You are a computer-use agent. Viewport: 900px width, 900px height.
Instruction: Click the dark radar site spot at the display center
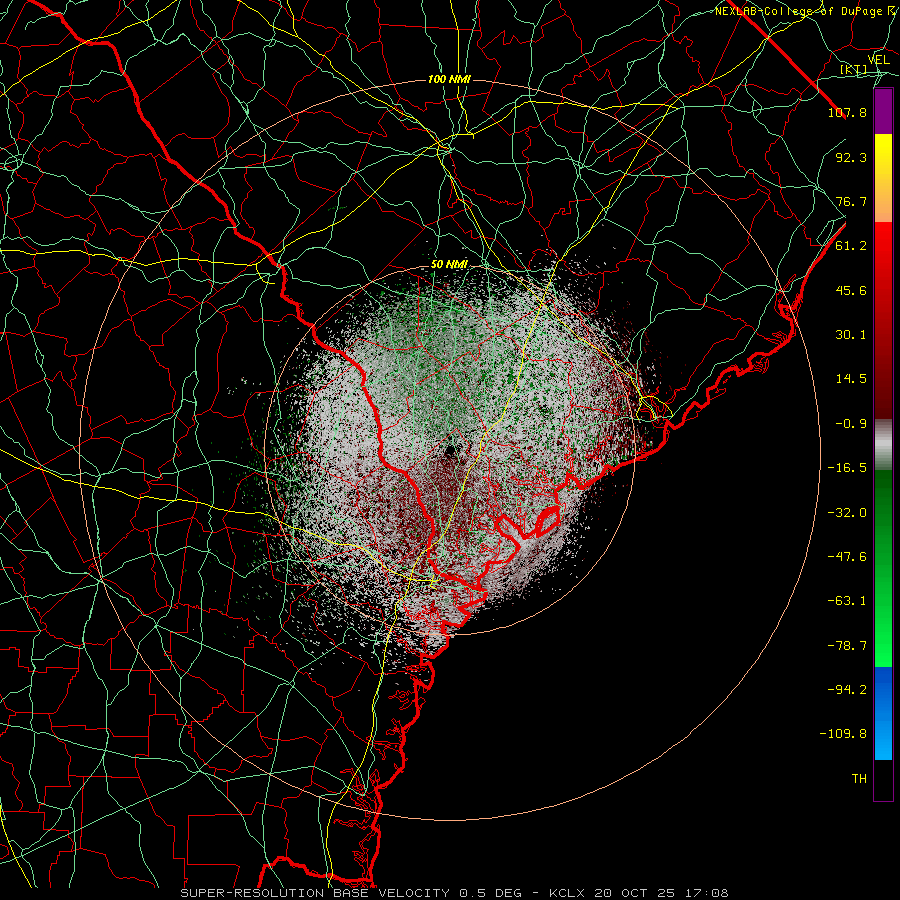[x=450, y=451]
